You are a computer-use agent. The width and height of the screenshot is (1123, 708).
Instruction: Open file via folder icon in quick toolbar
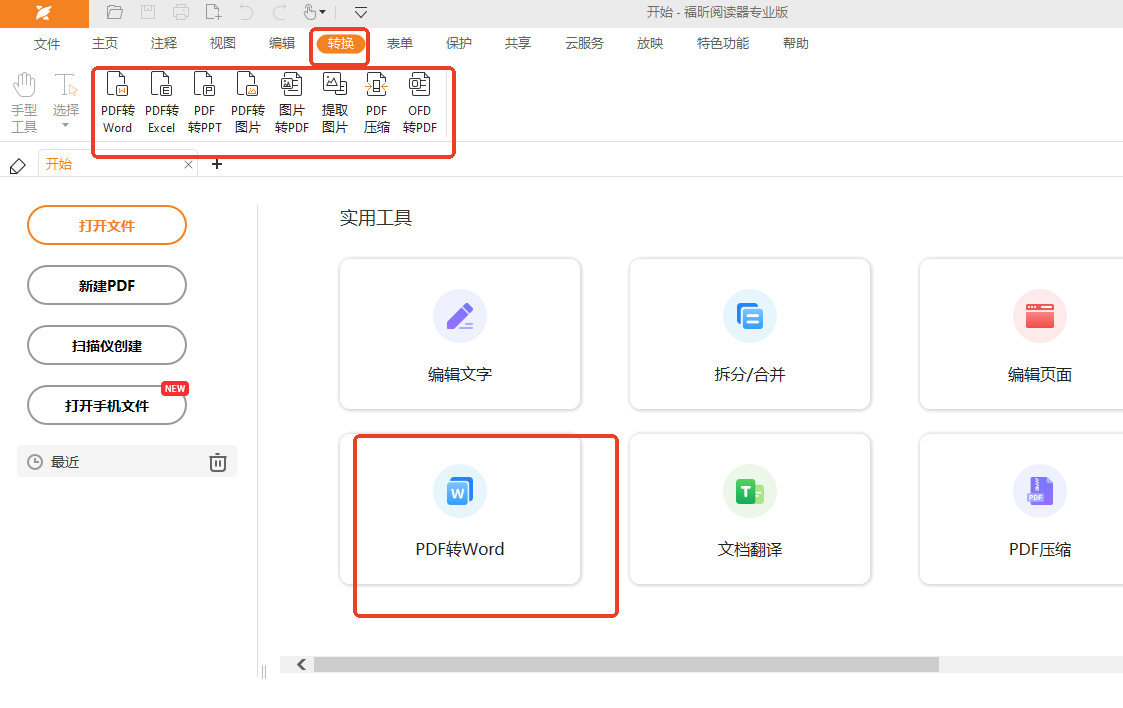tap(115, 12)
